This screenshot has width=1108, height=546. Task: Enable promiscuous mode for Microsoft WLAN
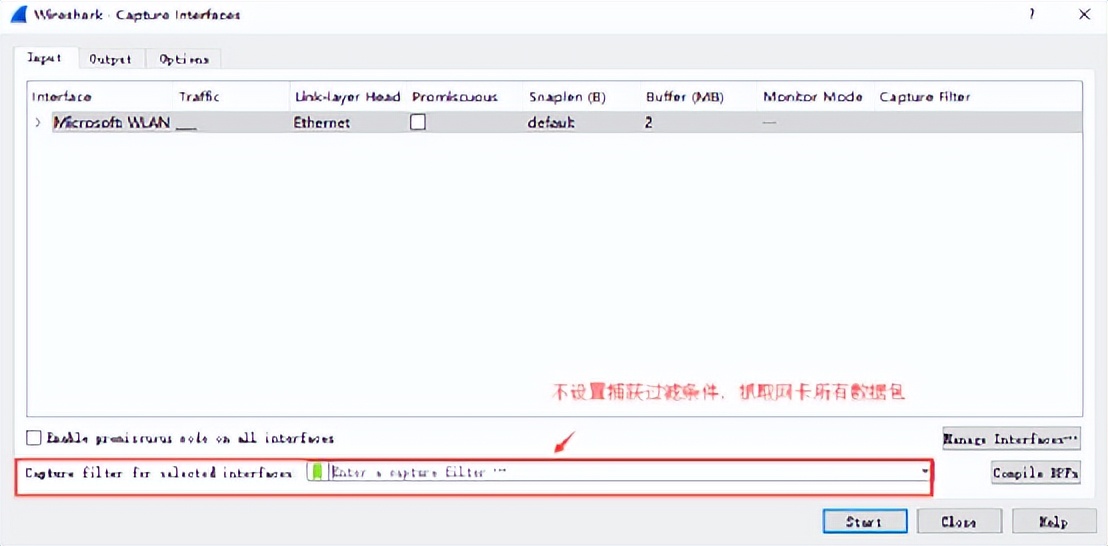coord(418,122)
